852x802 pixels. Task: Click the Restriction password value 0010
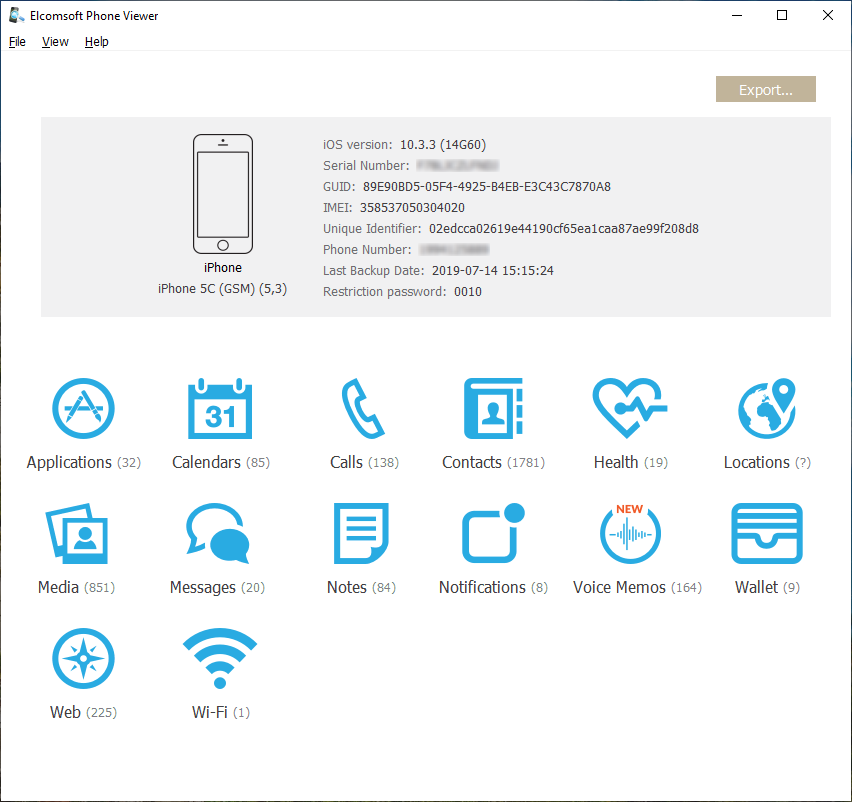coord(468,292)
